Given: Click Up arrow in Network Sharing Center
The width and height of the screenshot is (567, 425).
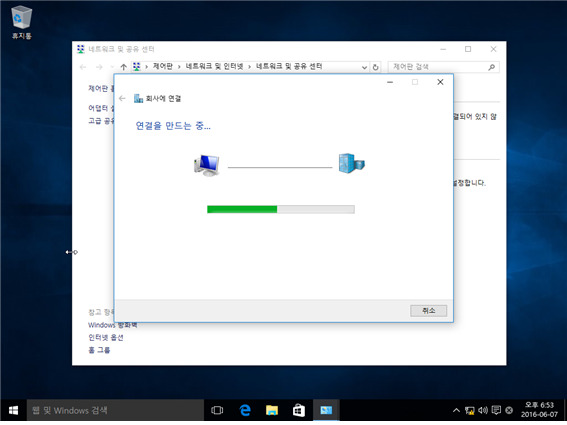Looking at the screenshot, I should pos(124,67).
